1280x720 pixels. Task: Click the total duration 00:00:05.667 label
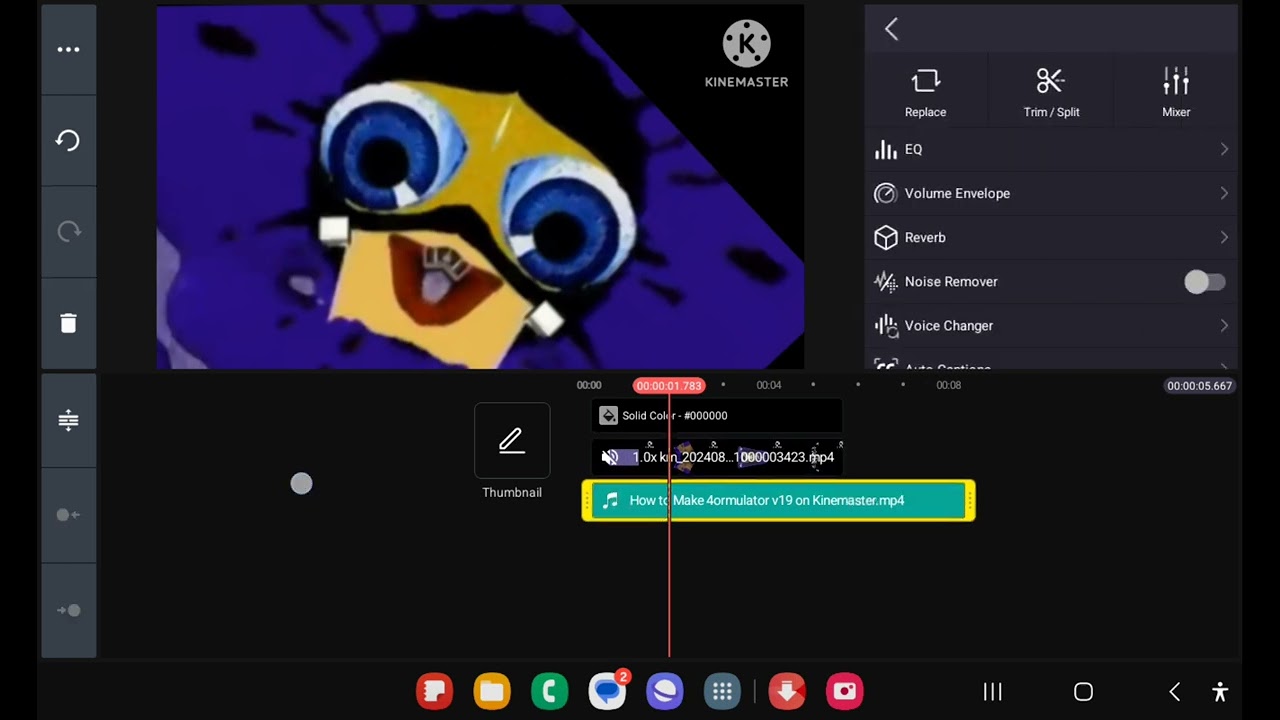[x=1200, y=386]
